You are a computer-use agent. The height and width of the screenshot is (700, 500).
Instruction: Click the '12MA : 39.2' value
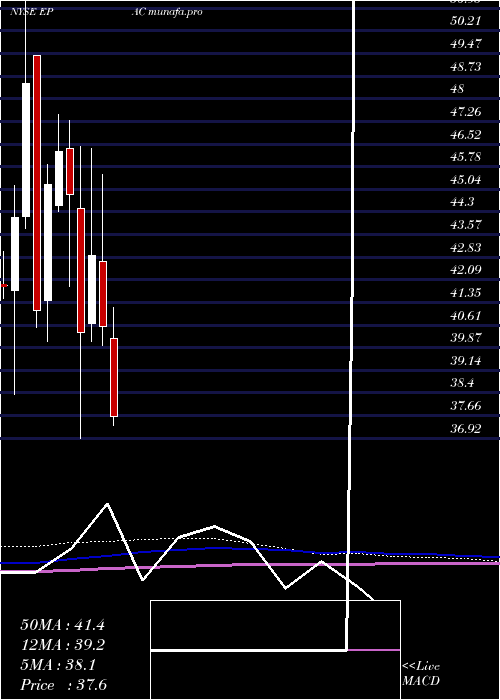click(x=62, y=645)
